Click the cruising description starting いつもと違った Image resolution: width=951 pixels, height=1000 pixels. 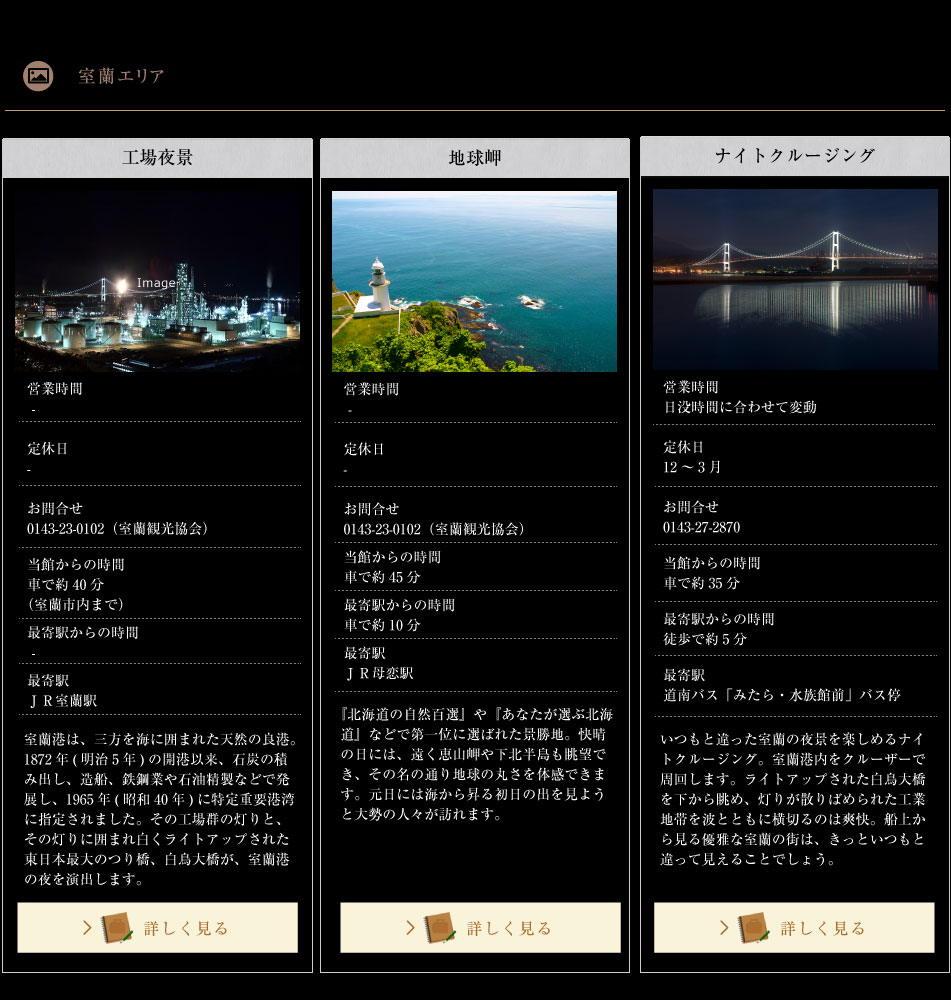(793, 799)
